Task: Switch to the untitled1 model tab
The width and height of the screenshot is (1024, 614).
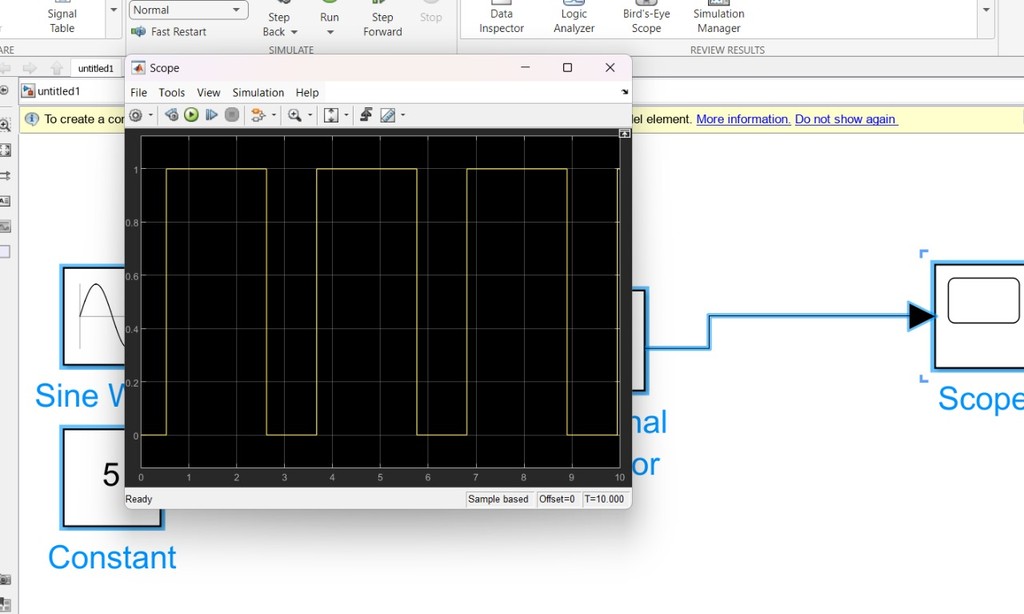Action: pos(96,68)
